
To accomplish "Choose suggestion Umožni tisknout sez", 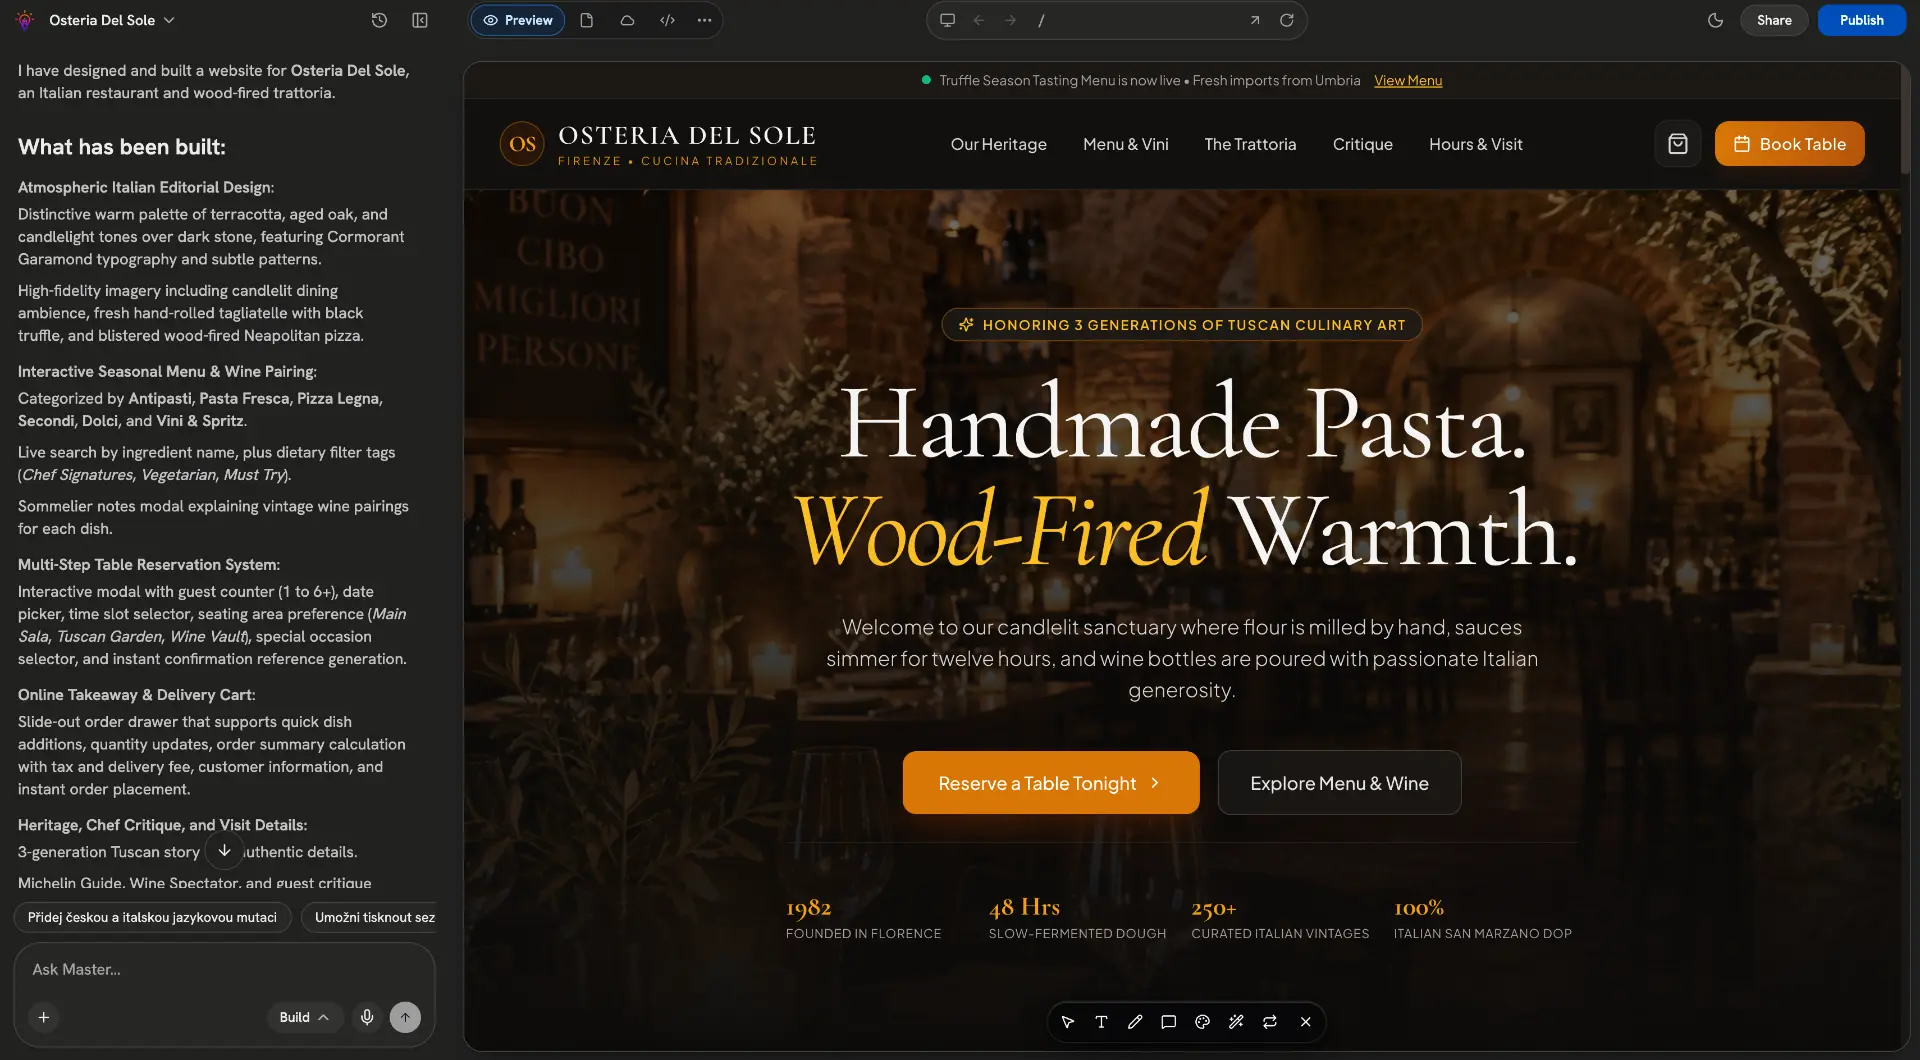I will coord(370,917).
